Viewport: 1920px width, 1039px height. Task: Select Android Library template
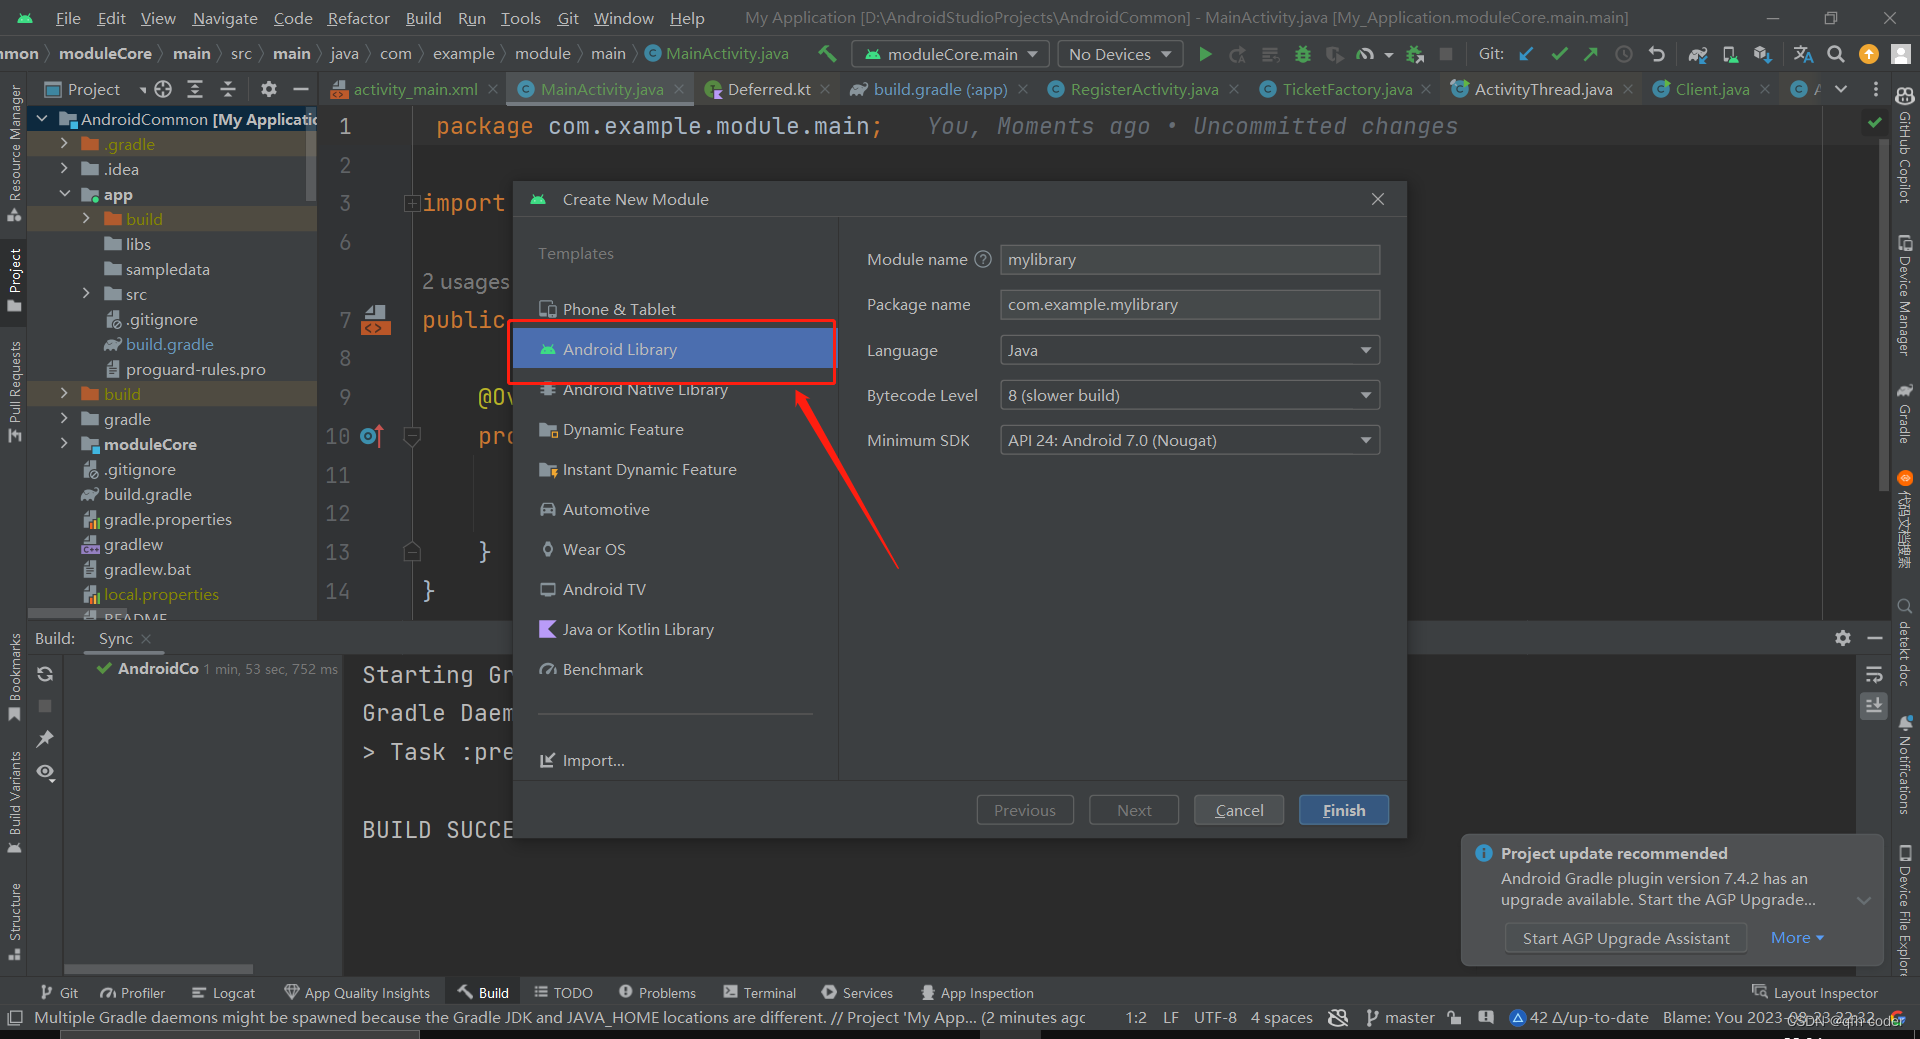tap(674, 349)
